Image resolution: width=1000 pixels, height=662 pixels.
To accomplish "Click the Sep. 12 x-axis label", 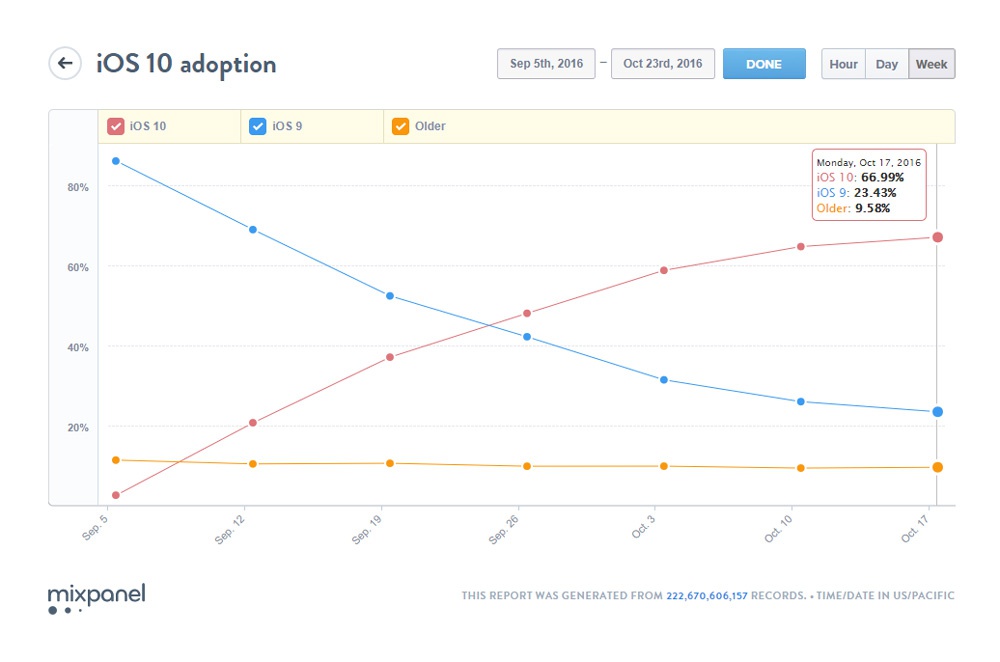I will pyautogui.click(x=230, y=529).
